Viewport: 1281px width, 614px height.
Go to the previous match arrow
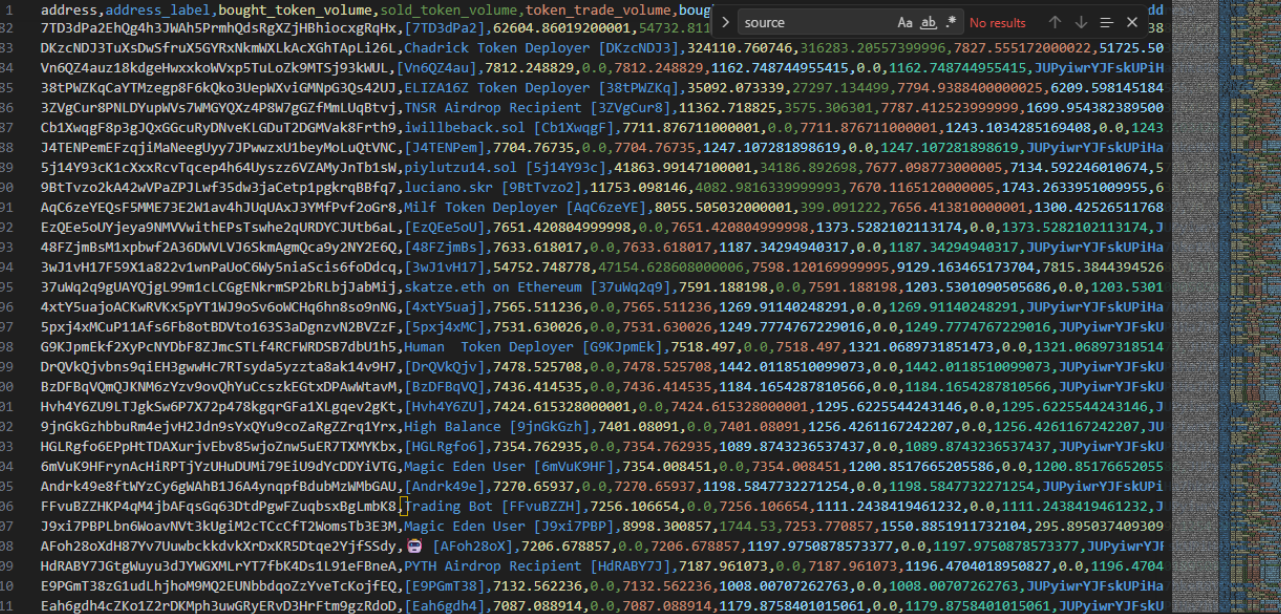pyautogui.click(x=1055, y=22)
